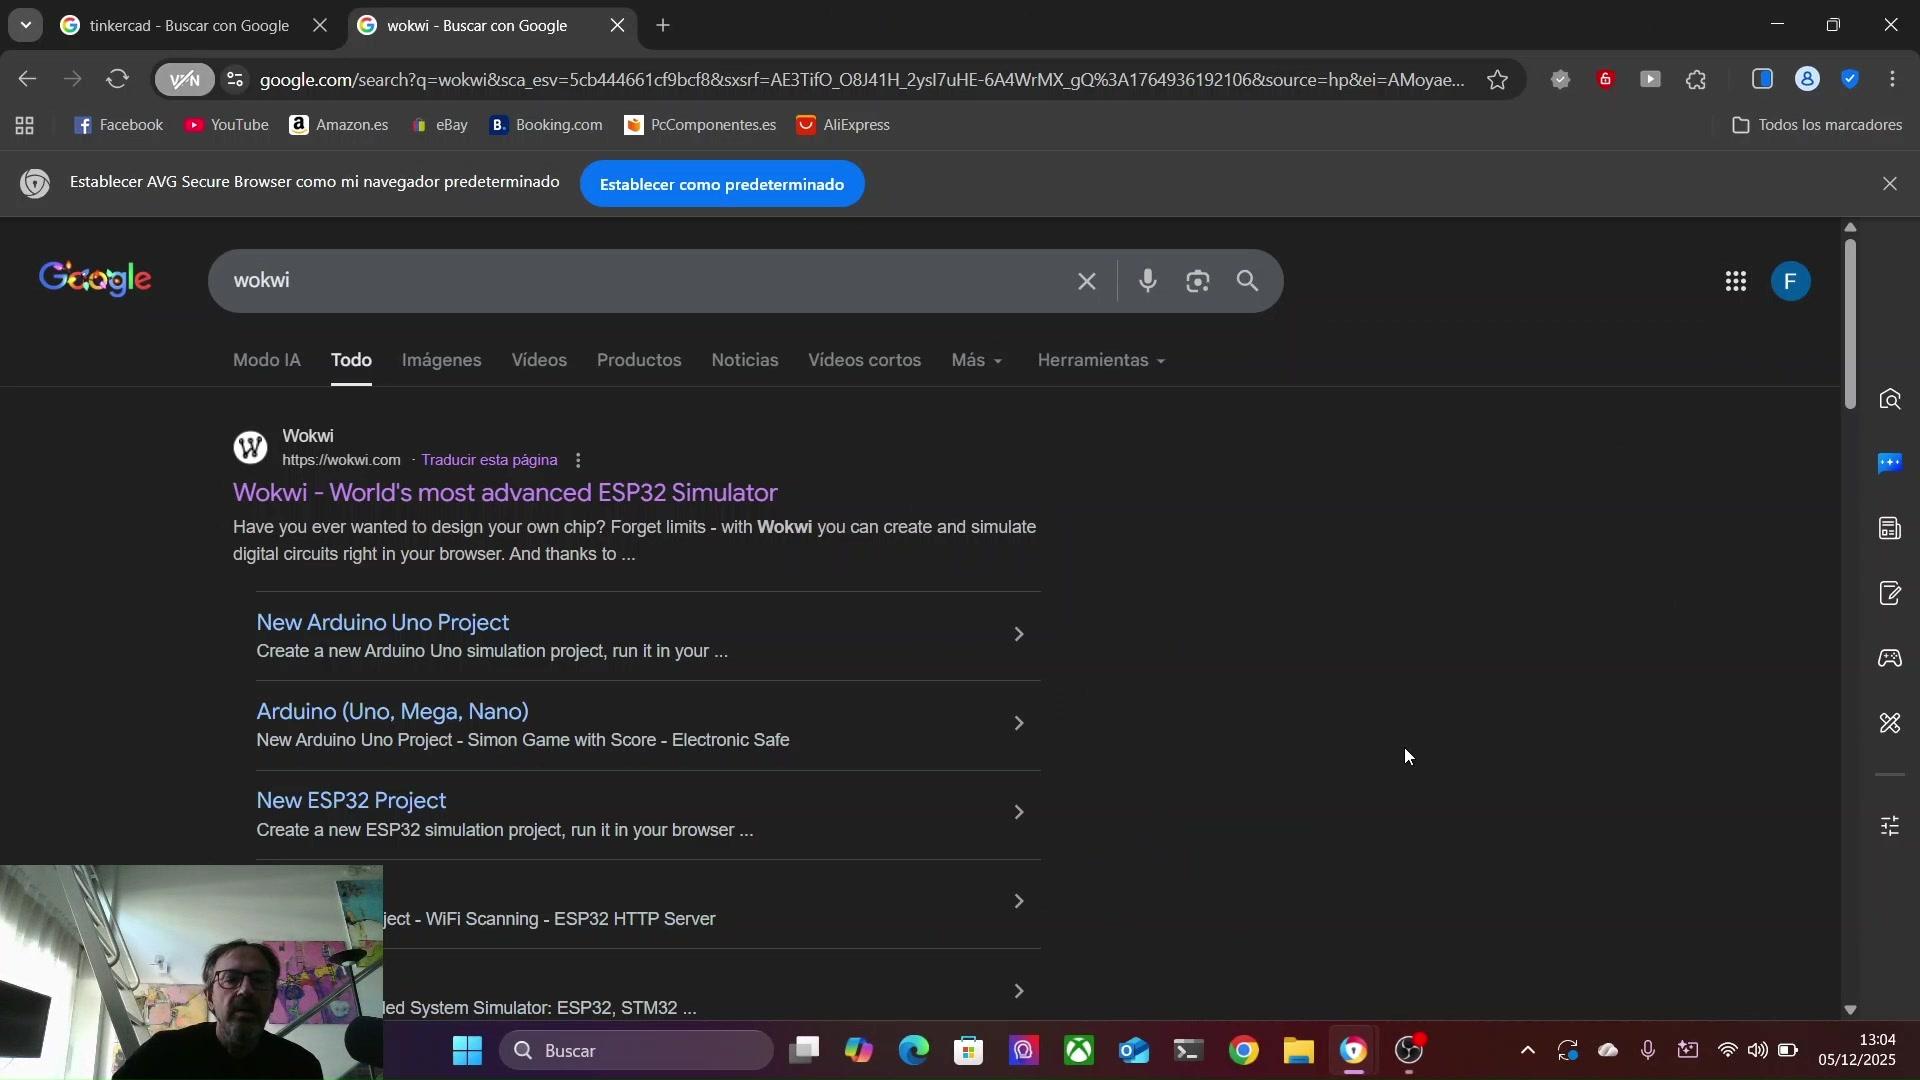1920x1080 pixels.
Task: Open the browser extensions puzzle icon
Action: [1697, 80]
